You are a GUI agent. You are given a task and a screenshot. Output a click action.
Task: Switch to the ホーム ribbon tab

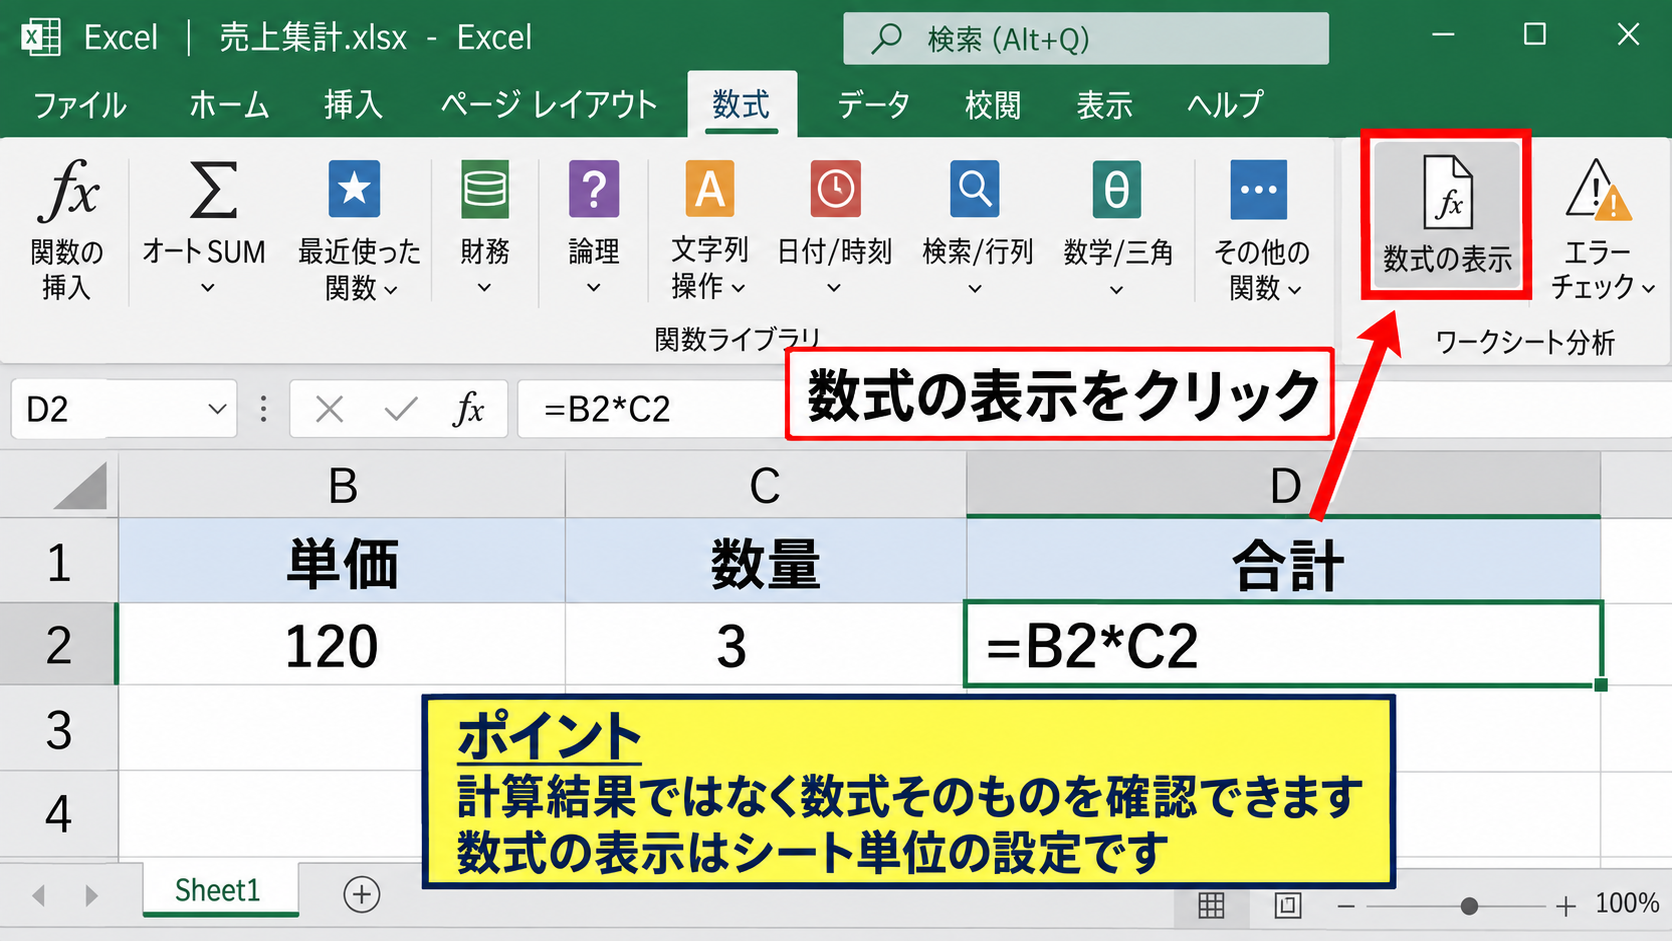point(229,104)
